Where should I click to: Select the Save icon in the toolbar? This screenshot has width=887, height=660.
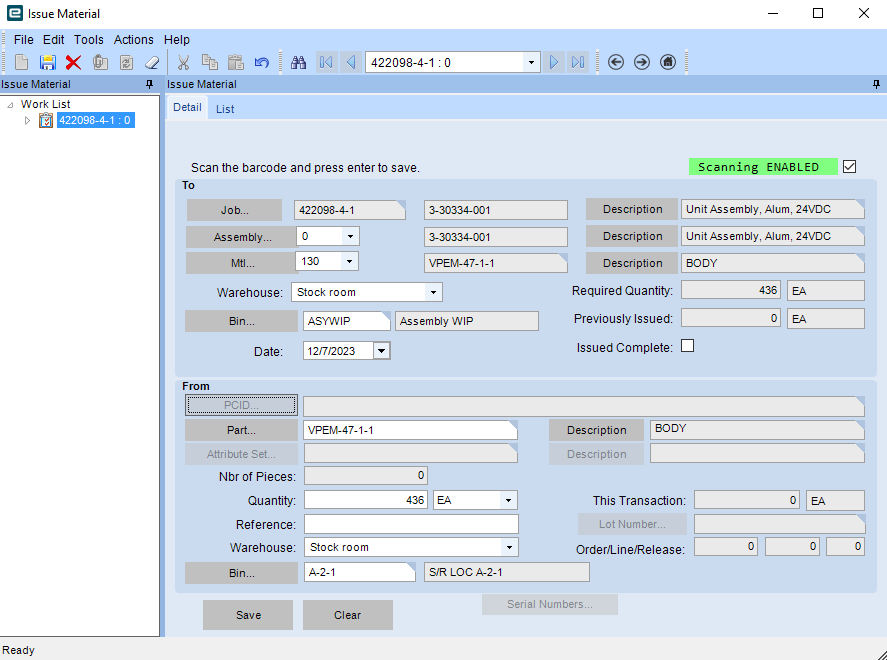click(x=45, y=62)
